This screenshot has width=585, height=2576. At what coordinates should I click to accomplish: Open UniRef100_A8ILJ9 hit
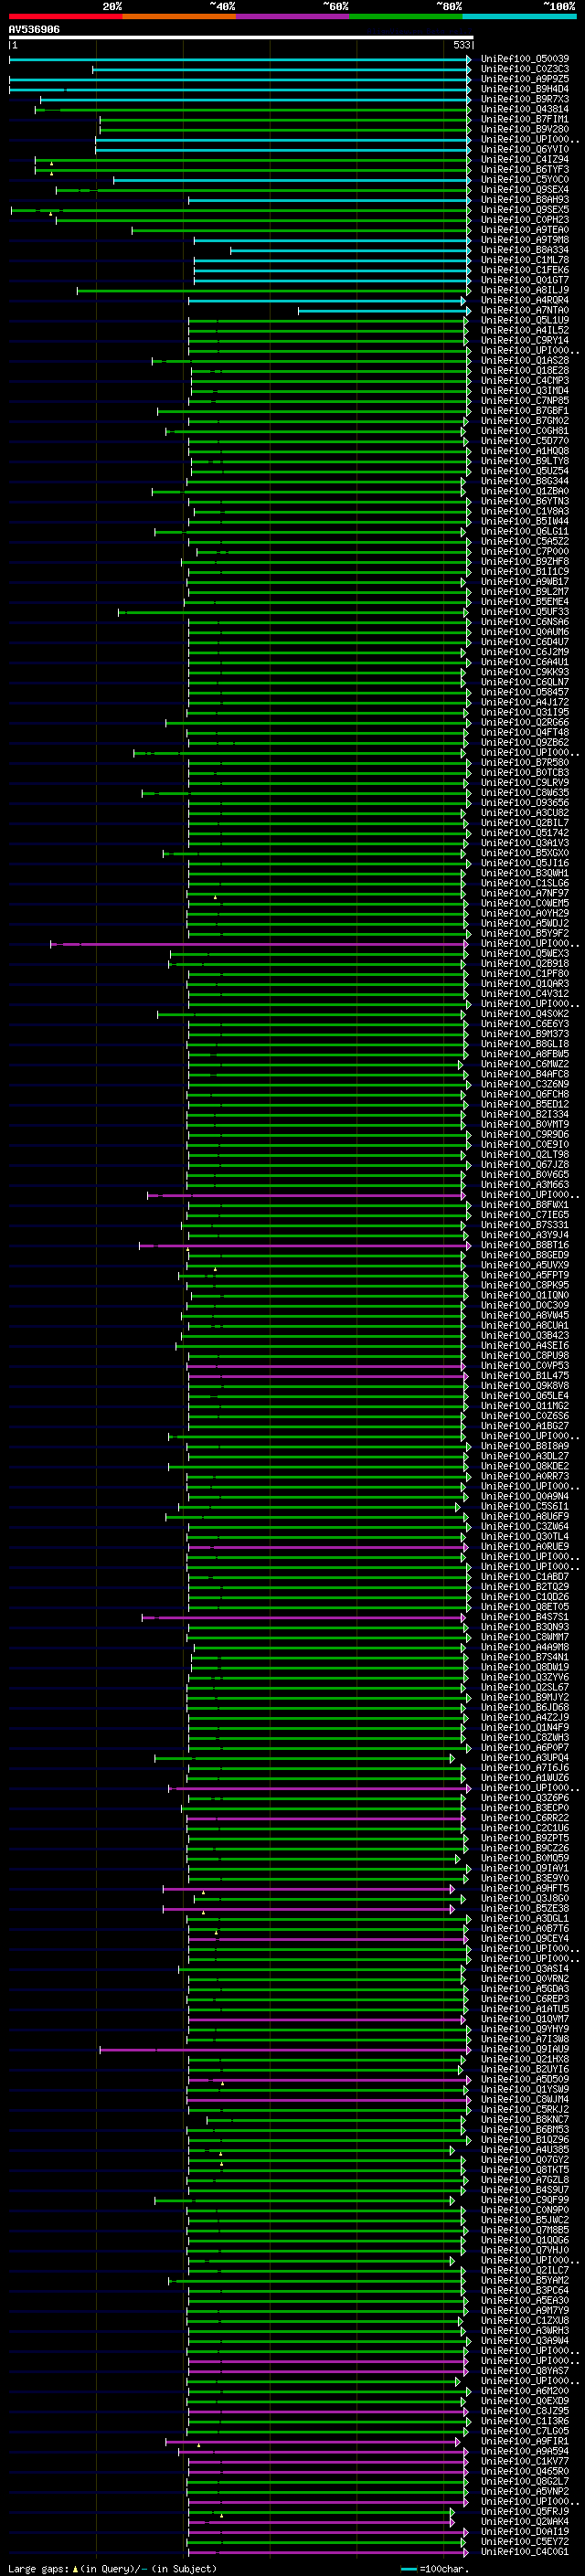525,290
